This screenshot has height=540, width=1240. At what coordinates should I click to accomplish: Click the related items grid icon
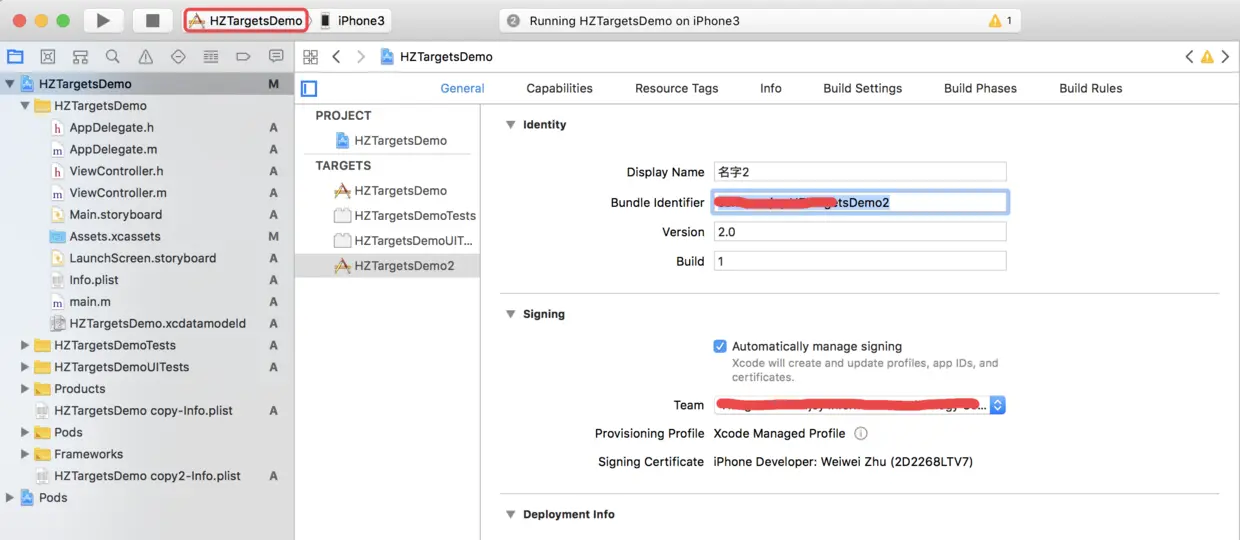point(310,57)
